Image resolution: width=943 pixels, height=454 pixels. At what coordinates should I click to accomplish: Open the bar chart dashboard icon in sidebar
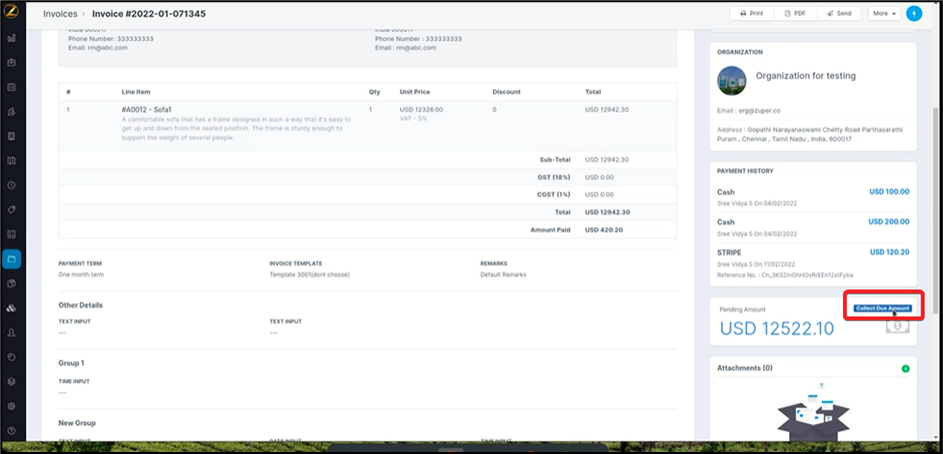(11, 38)
